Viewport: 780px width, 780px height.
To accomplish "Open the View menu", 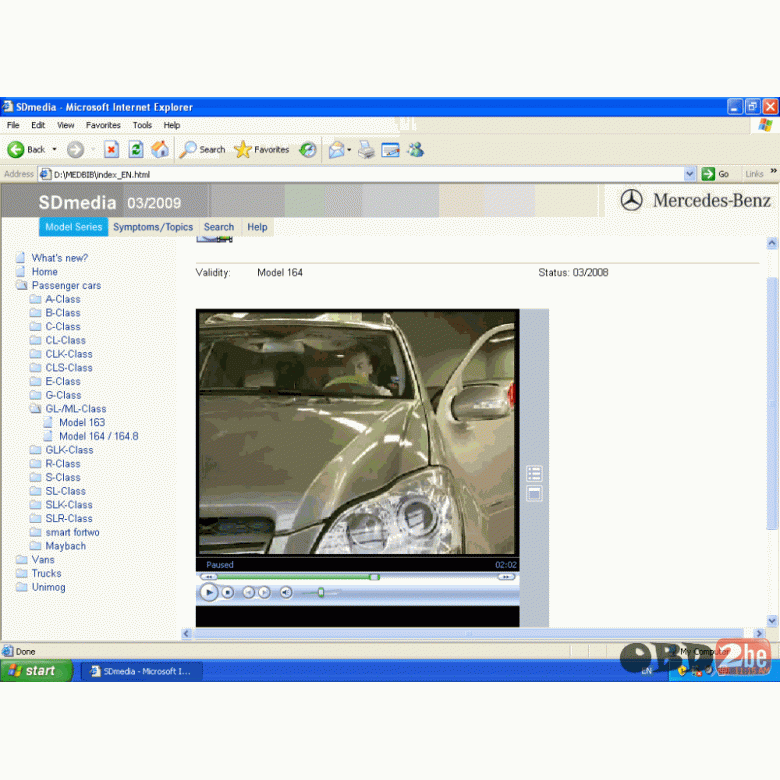I will coord(65,125).
